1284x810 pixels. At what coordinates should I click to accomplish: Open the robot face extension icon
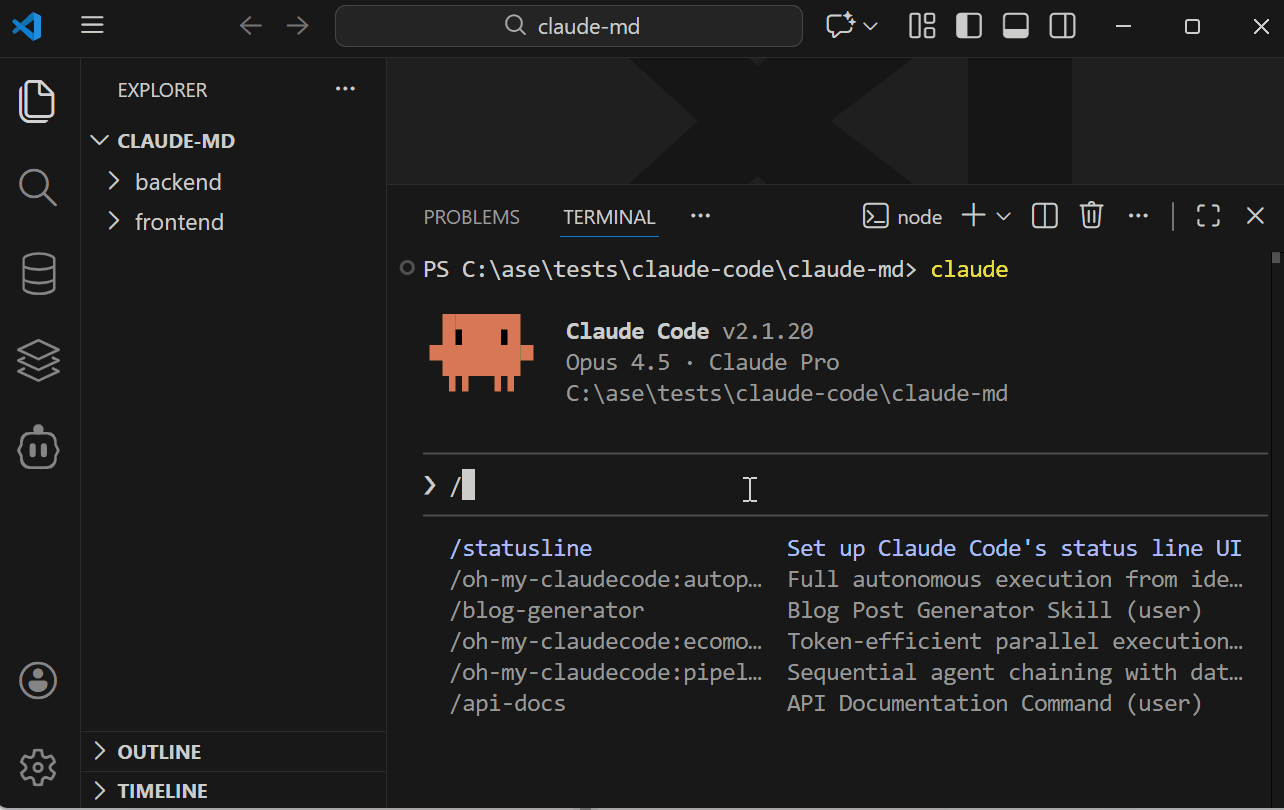(x=38, y=448)
